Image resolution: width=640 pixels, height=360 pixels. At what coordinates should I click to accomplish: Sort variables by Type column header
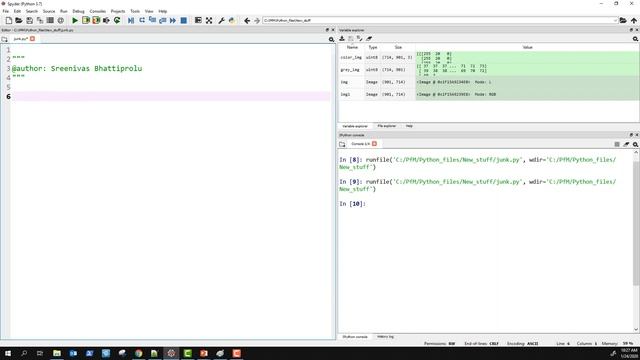(x=373, y=47)
